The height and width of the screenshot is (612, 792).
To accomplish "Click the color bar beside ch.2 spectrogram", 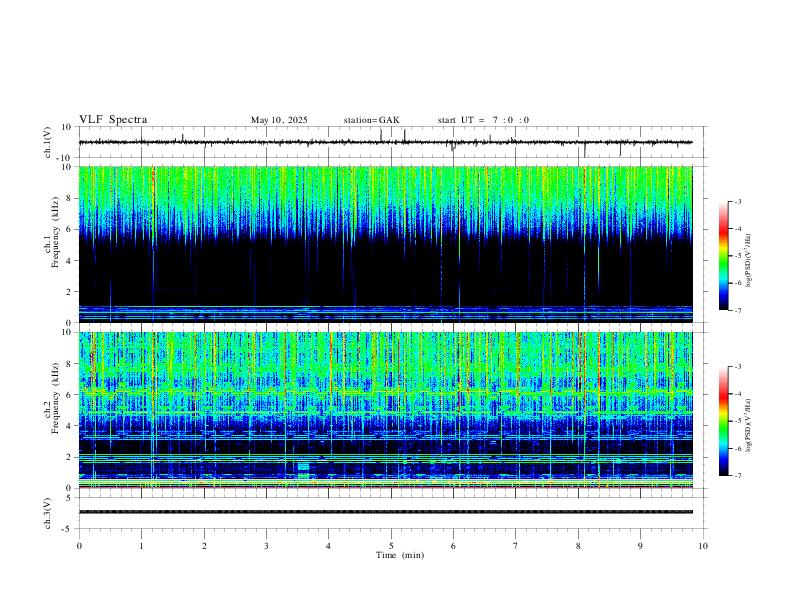I will pos(723,421).
